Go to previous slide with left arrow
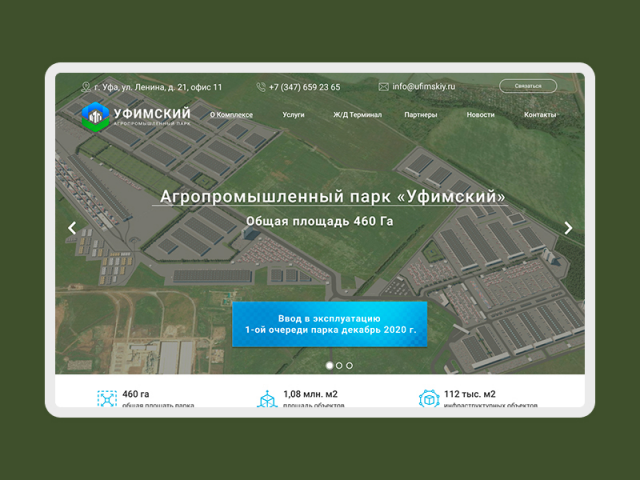The height and width of the screenshot is (480, 640). click(72, 228)
